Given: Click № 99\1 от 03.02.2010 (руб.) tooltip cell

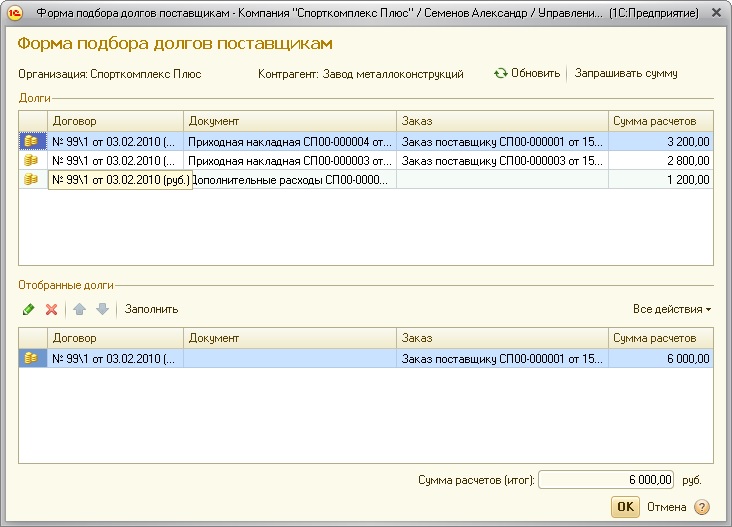Looking at the screenshot, I should pyautogui.click(x=120, y=180).
